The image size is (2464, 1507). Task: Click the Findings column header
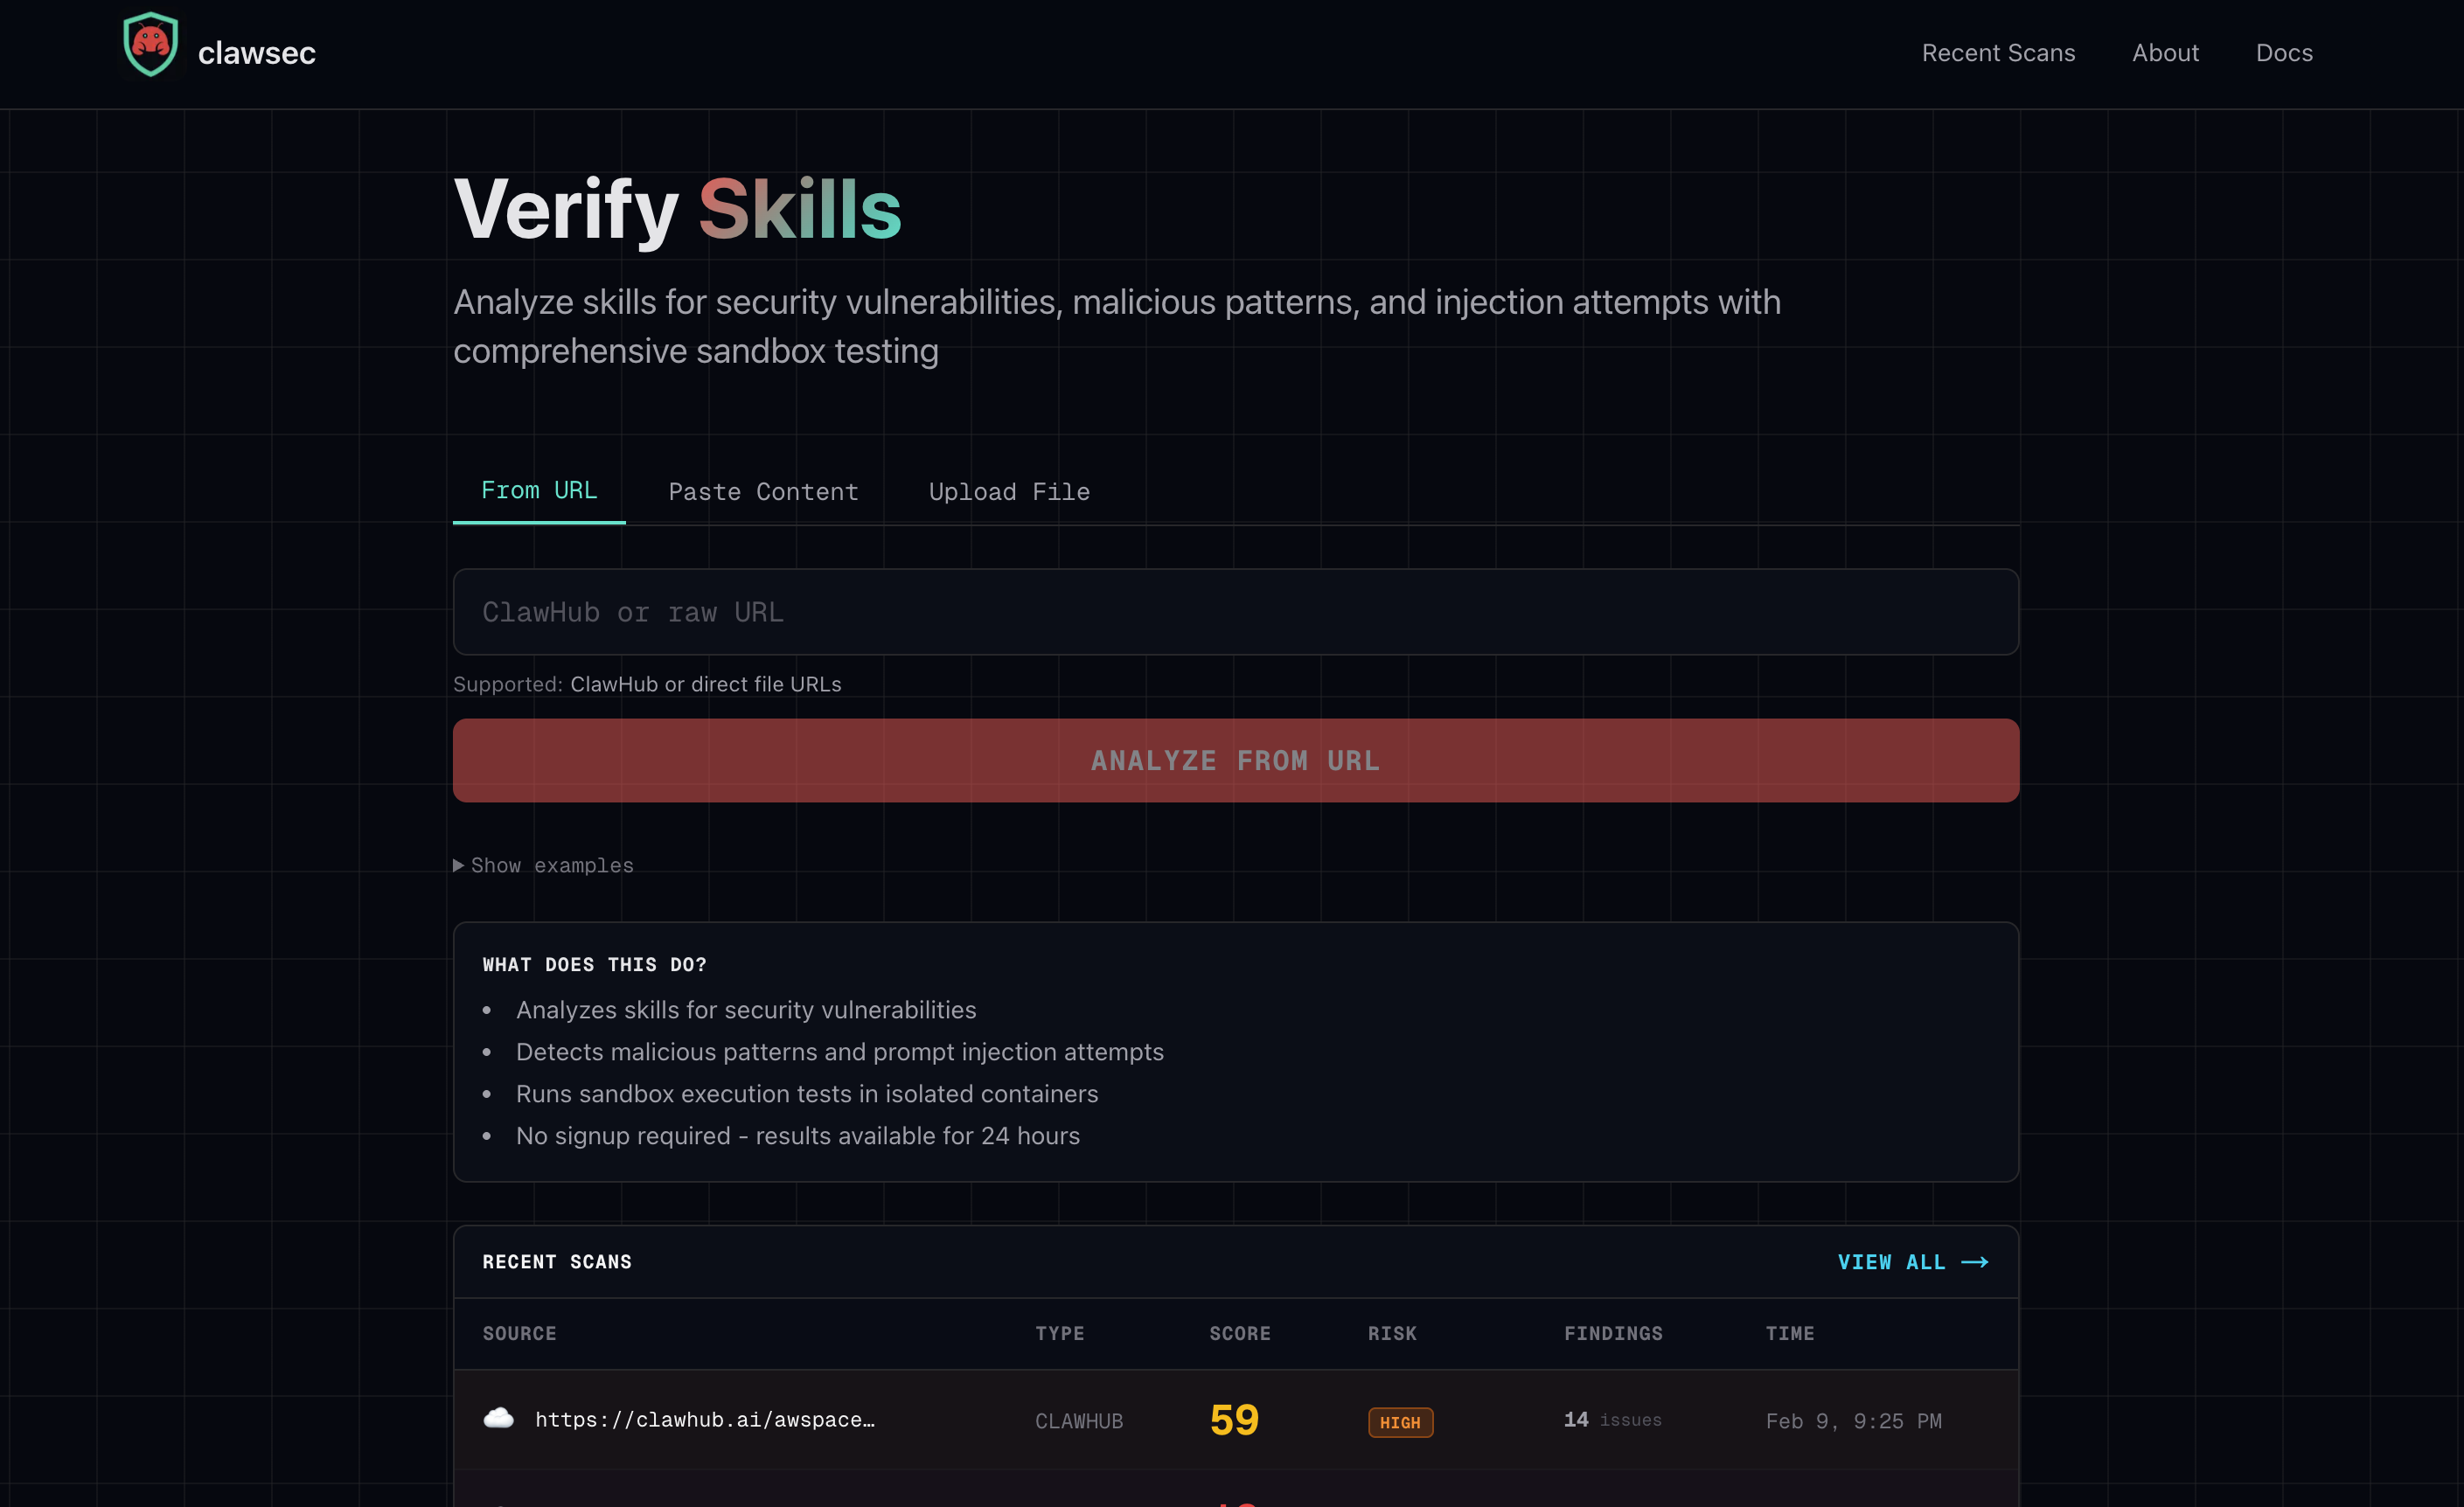(x=1612, y=1333)
